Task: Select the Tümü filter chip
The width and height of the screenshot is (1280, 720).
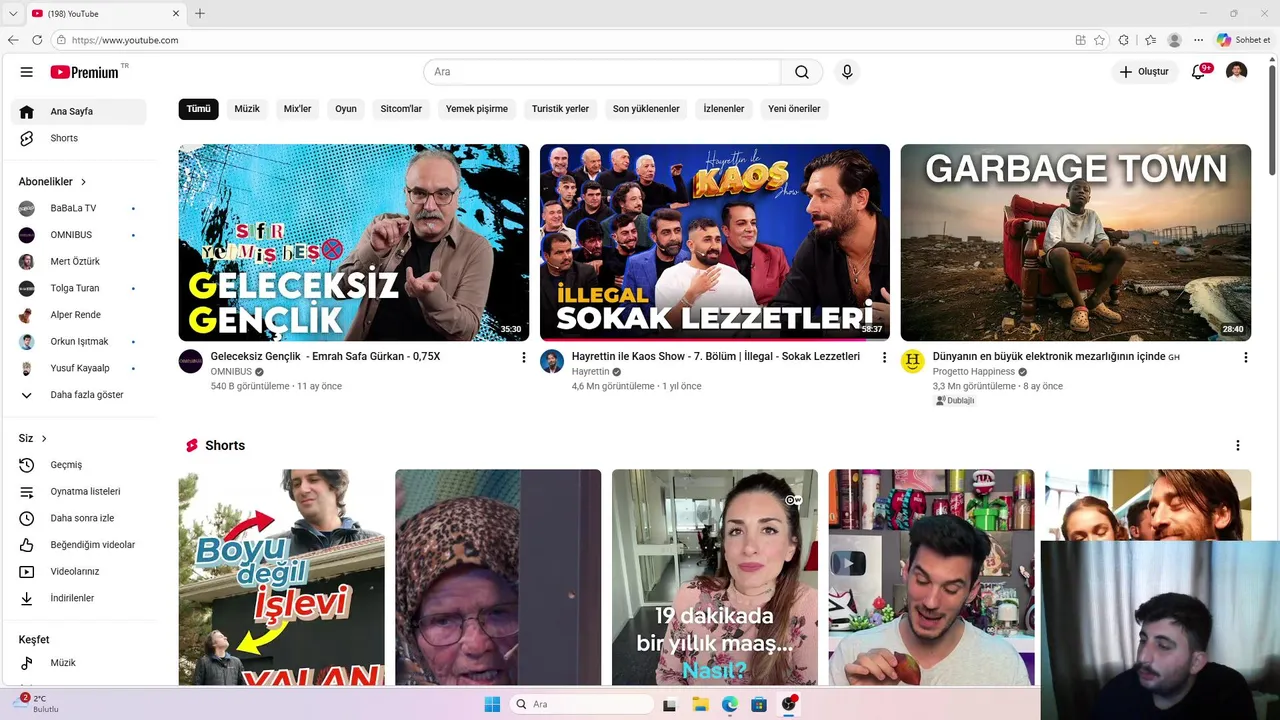Action: click(198, 109)
